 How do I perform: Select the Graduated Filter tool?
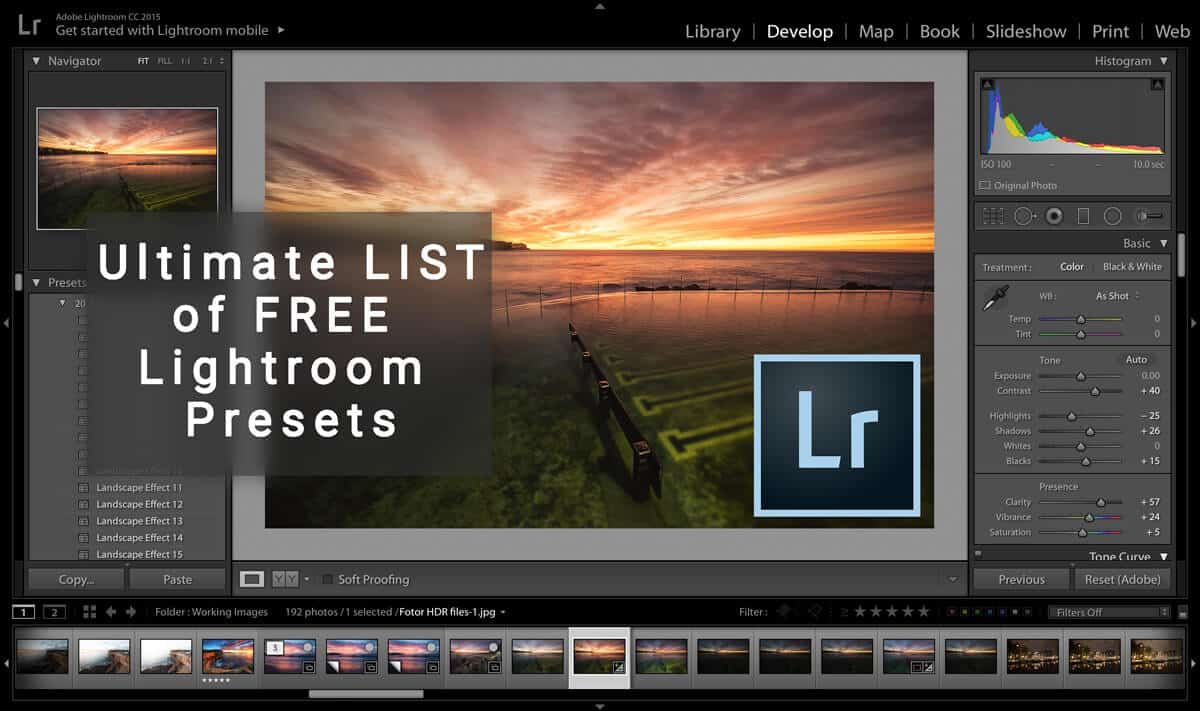(x=1083, y=215)
